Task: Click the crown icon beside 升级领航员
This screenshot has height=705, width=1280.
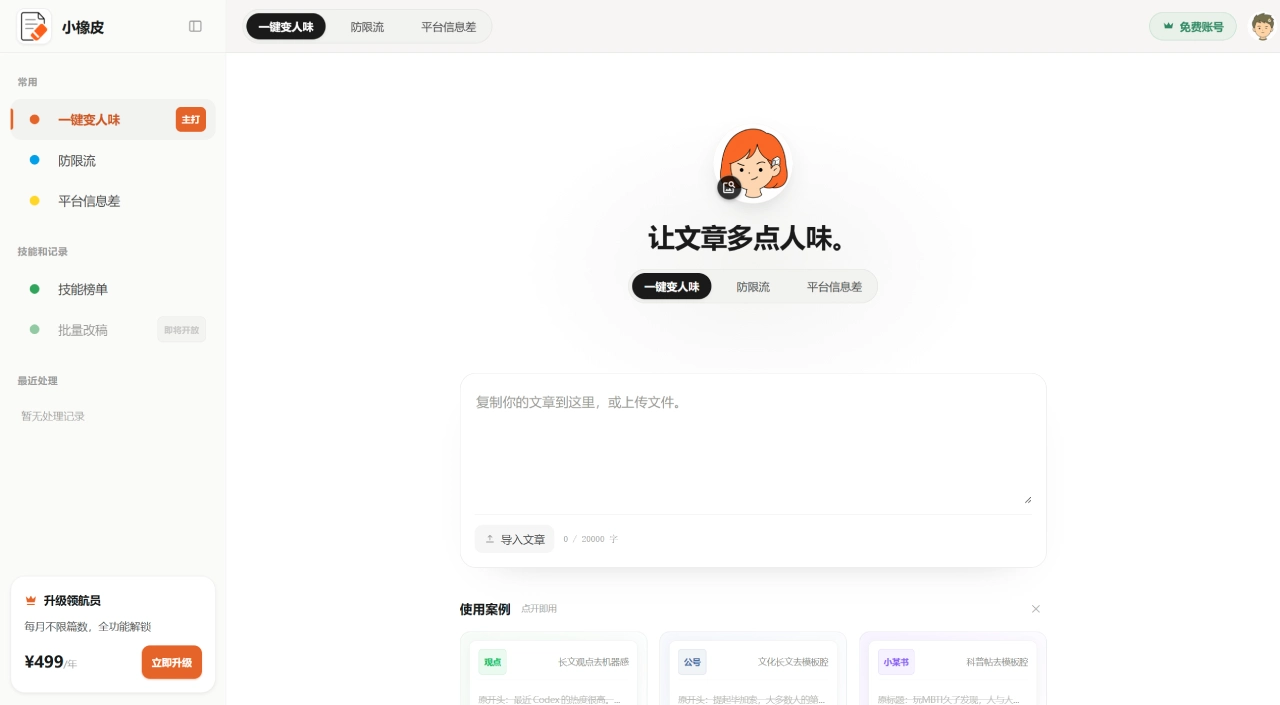Action: (31, 601)
